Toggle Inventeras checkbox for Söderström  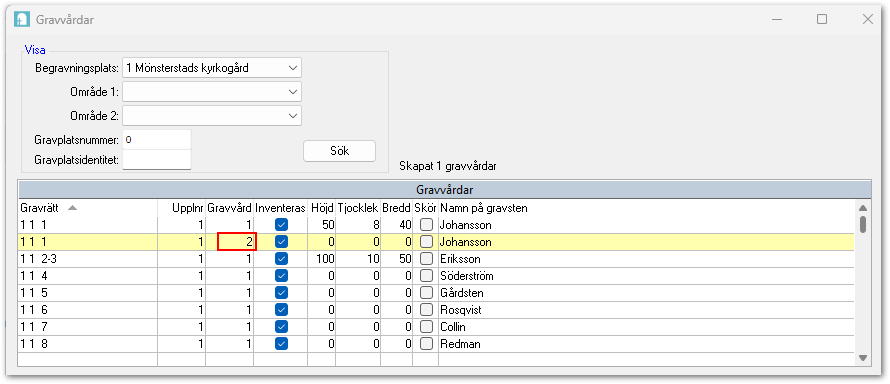pos(281,276)
